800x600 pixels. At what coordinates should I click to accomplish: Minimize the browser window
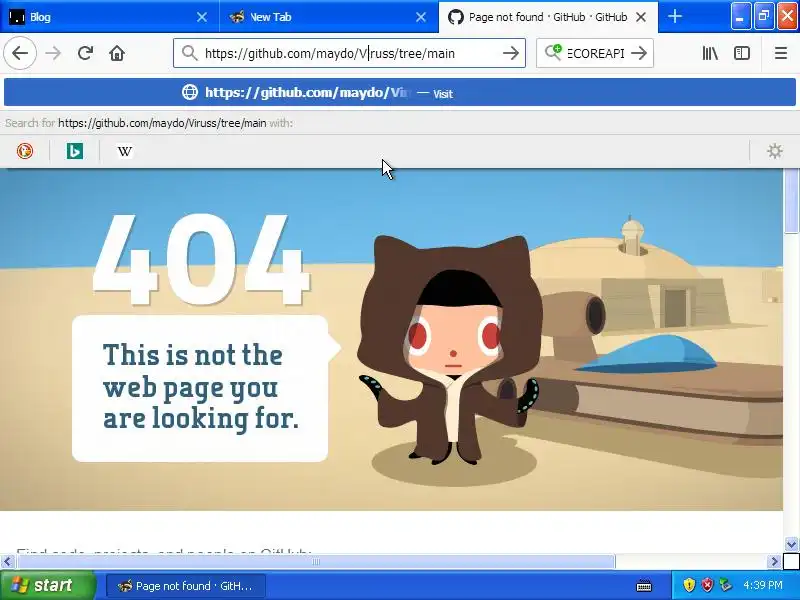tap(740, 16)
